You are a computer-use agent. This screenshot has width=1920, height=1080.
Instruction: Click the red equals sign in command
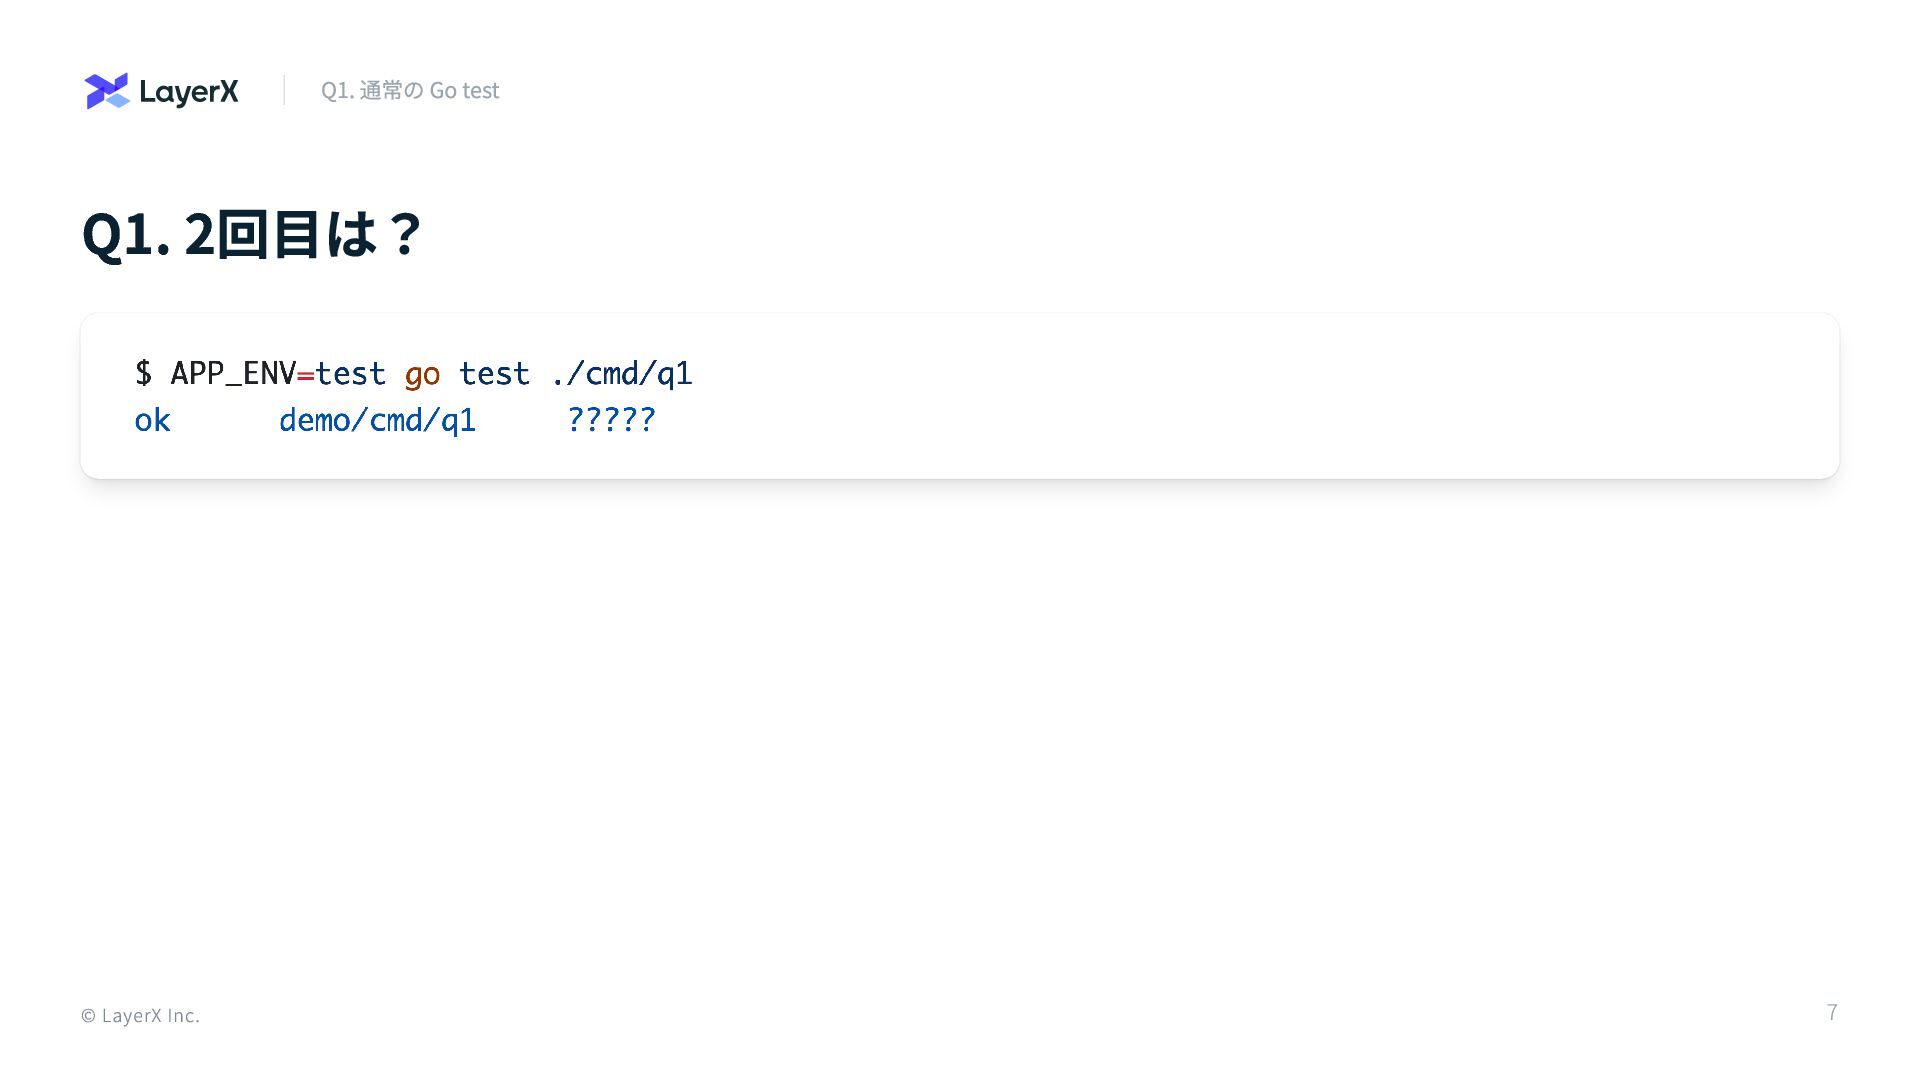tap(305, 375)
